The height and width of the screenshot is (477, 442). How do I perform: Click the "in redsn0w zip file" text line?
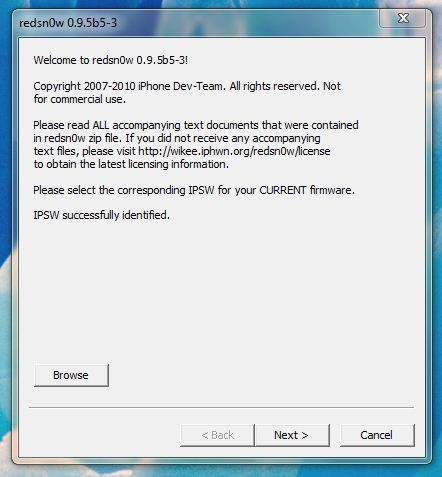pyautogui.click(x=177, y=138)
